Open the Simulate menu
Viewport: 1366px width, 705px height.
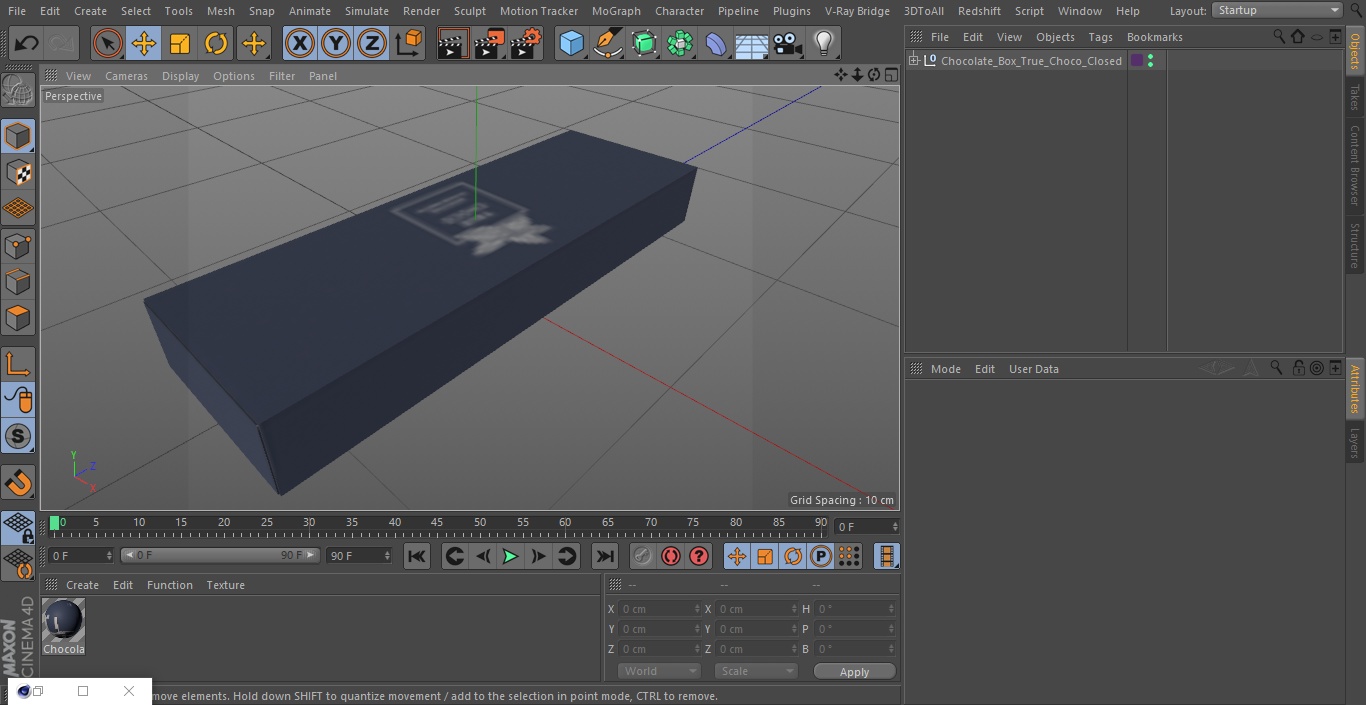coord(367,11)
